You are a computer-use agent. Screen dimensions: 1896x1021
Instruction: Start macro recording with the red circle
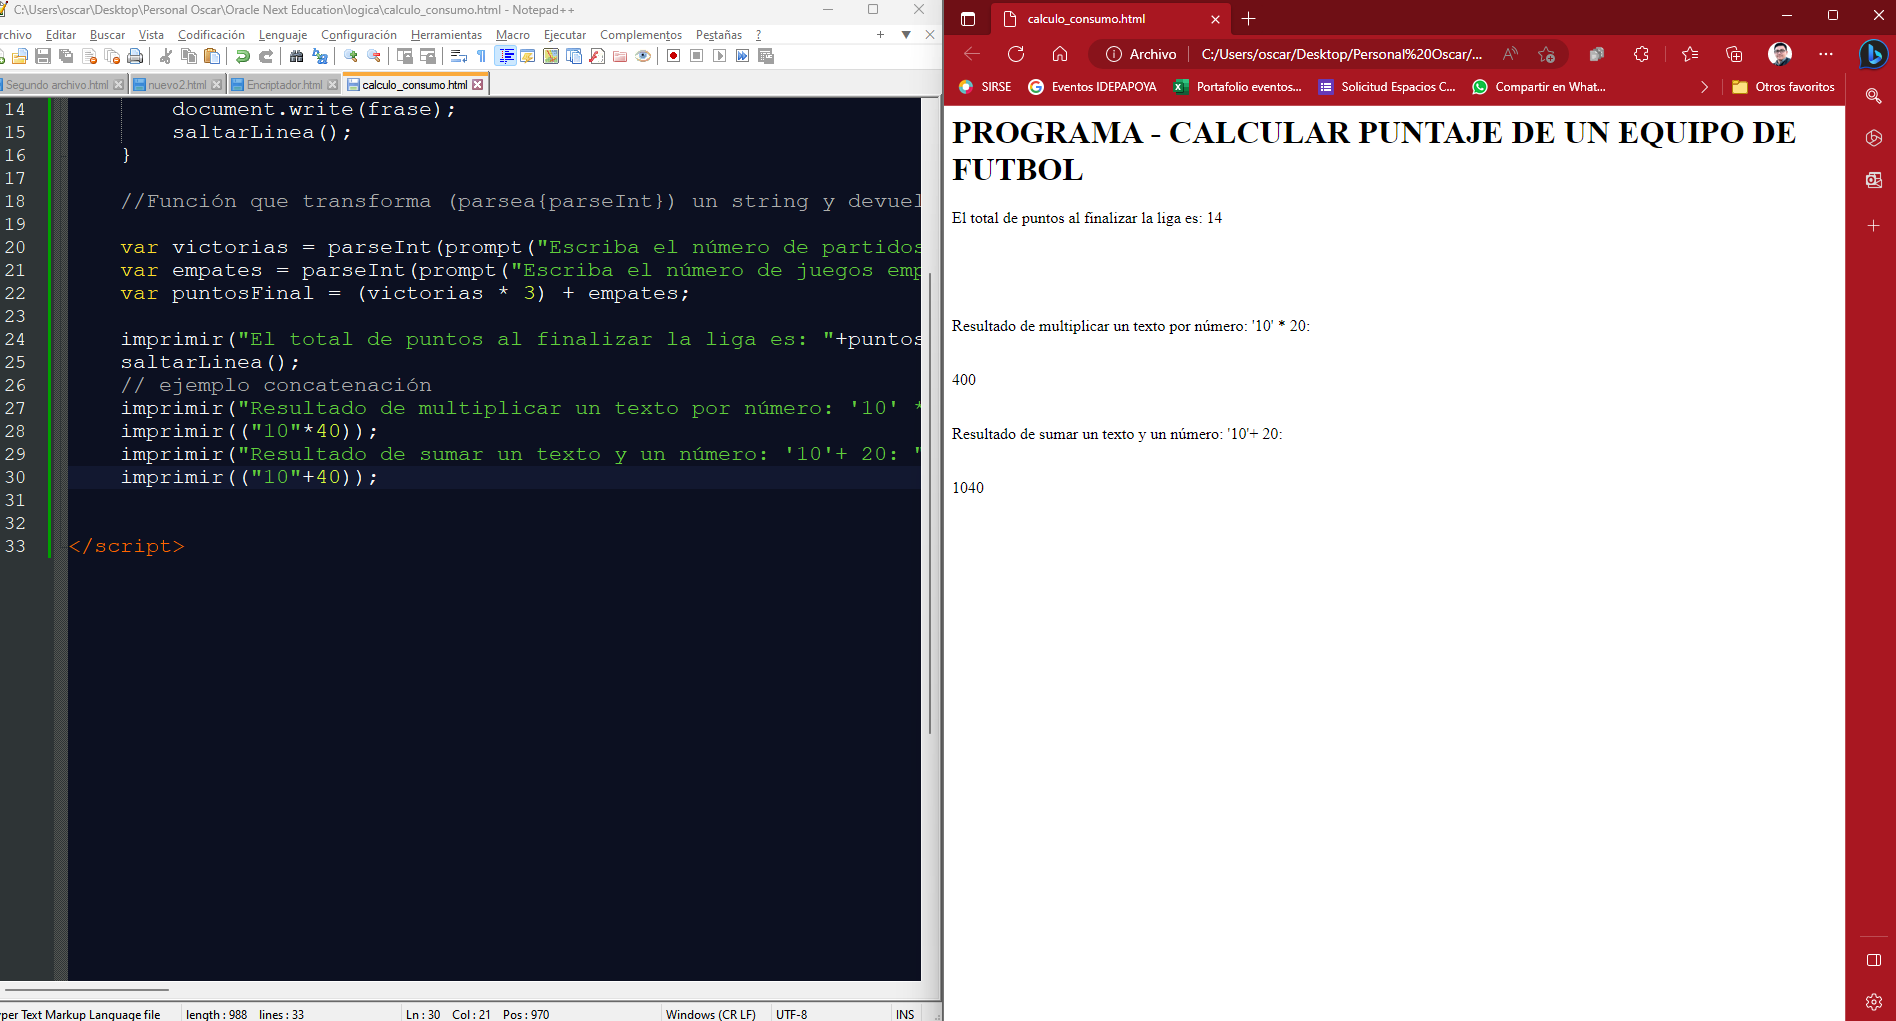point(674,56)
